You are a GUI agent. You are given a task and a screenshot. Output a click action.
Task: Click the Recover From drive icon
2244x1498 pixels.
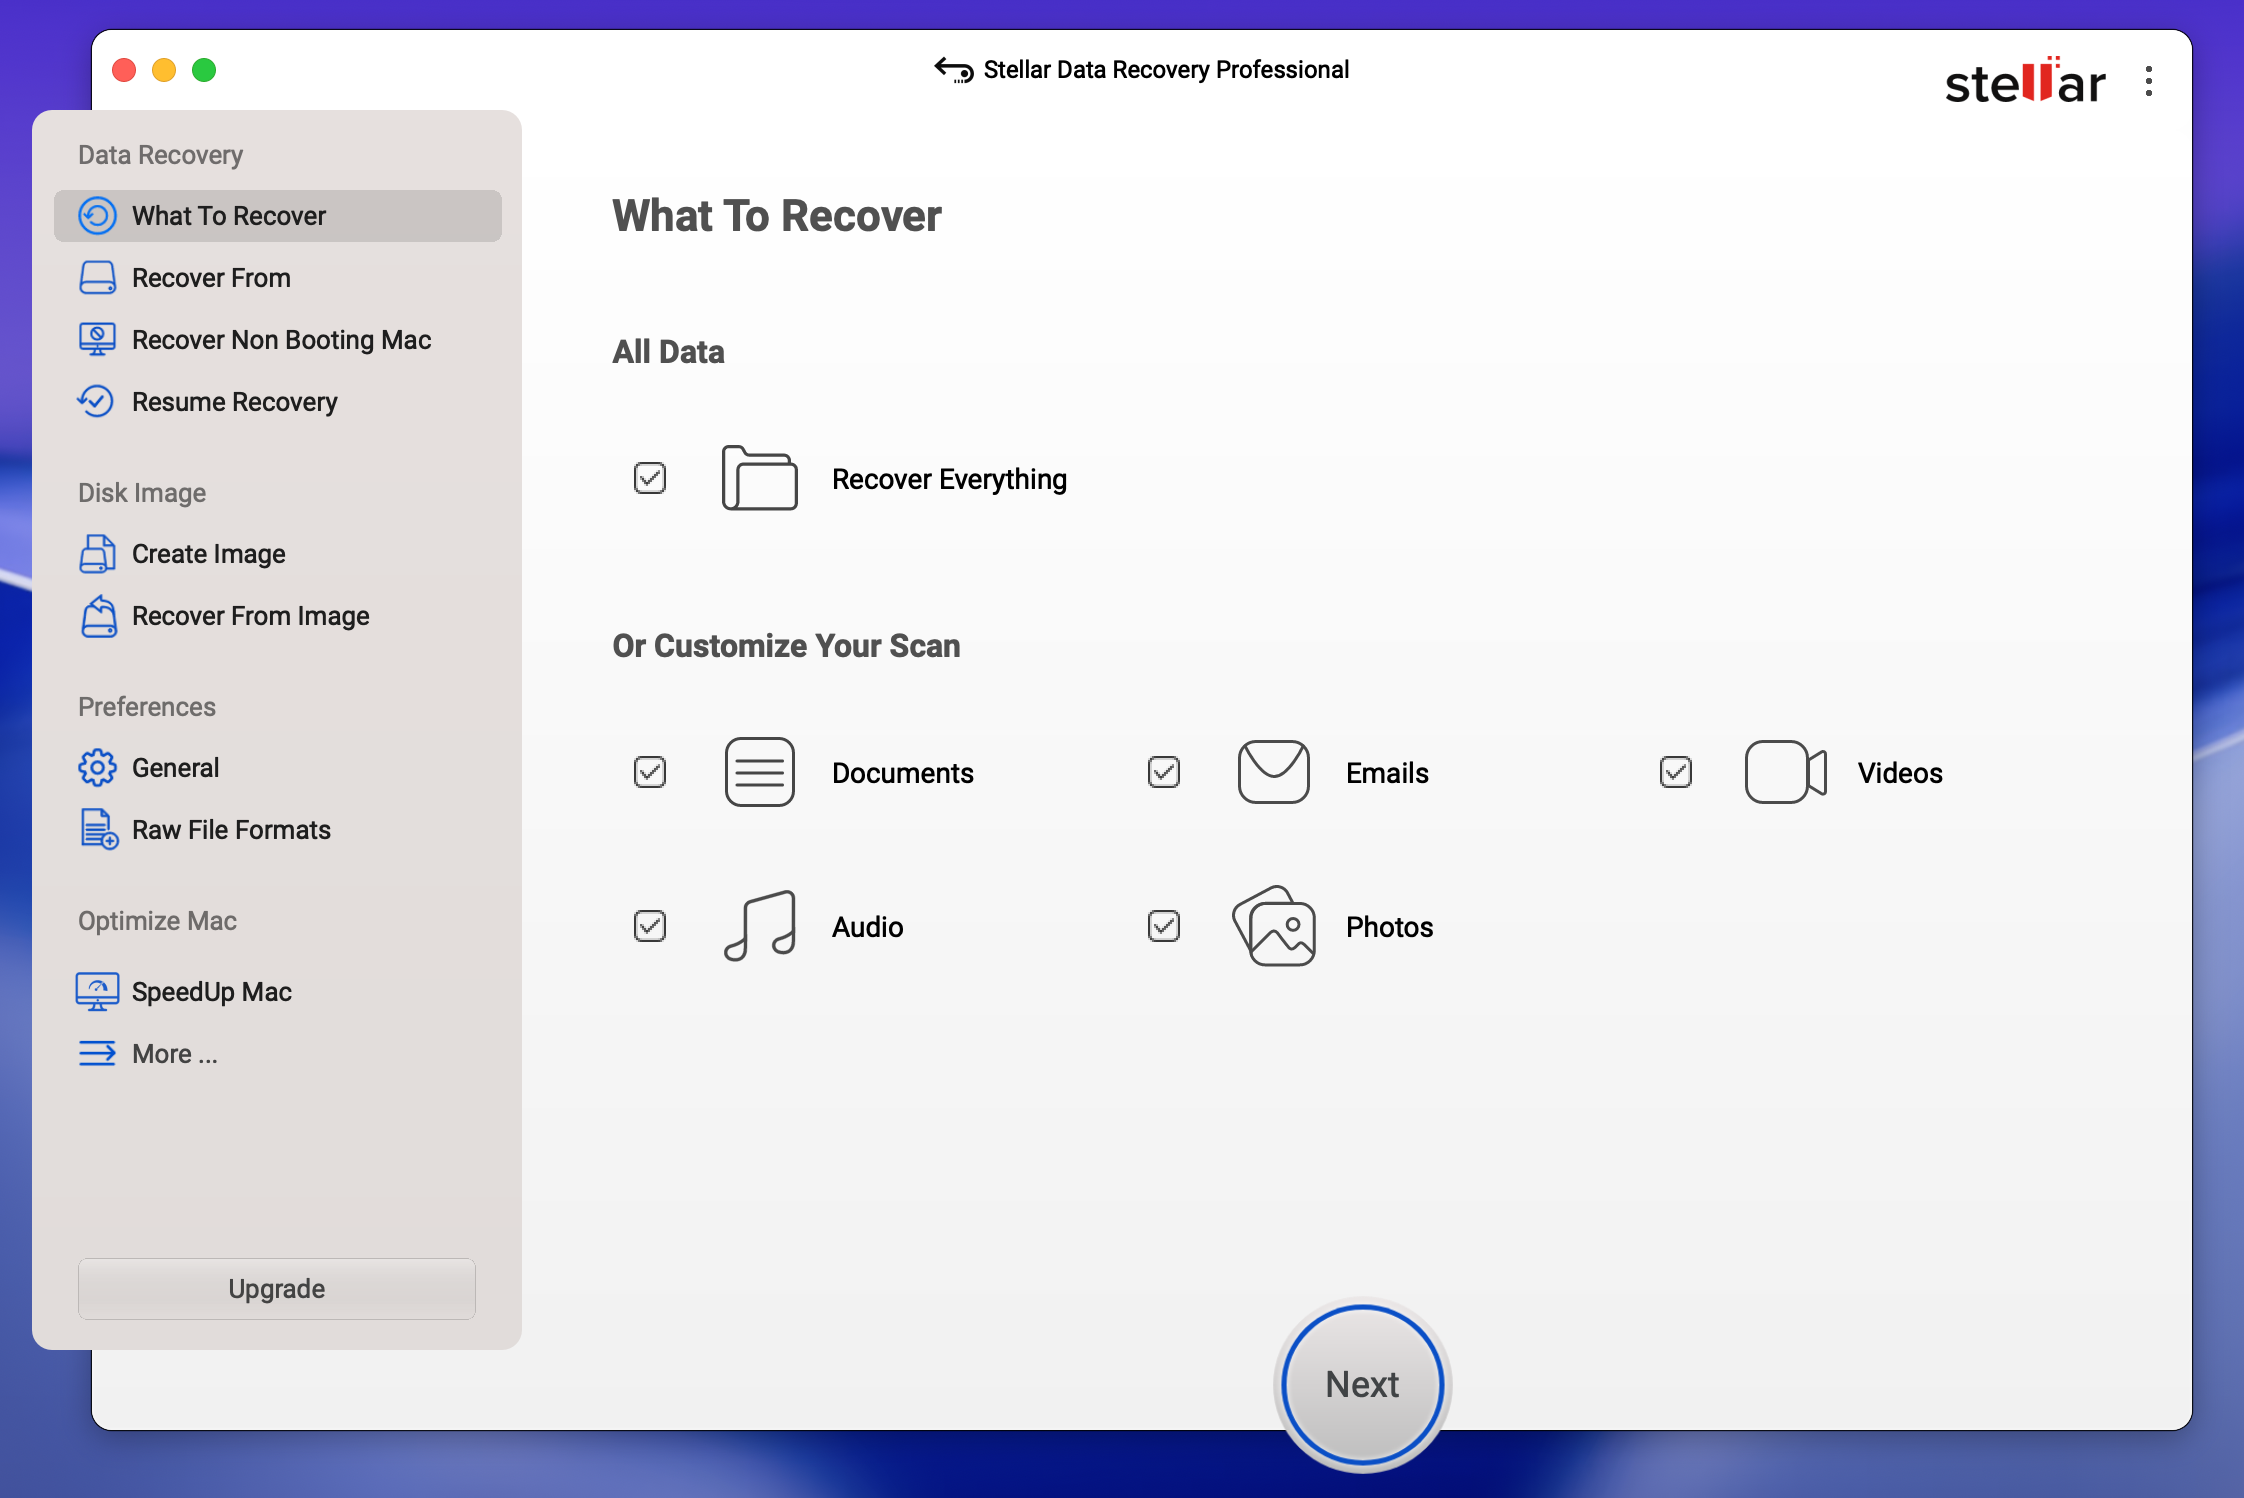tap(97, 278)
